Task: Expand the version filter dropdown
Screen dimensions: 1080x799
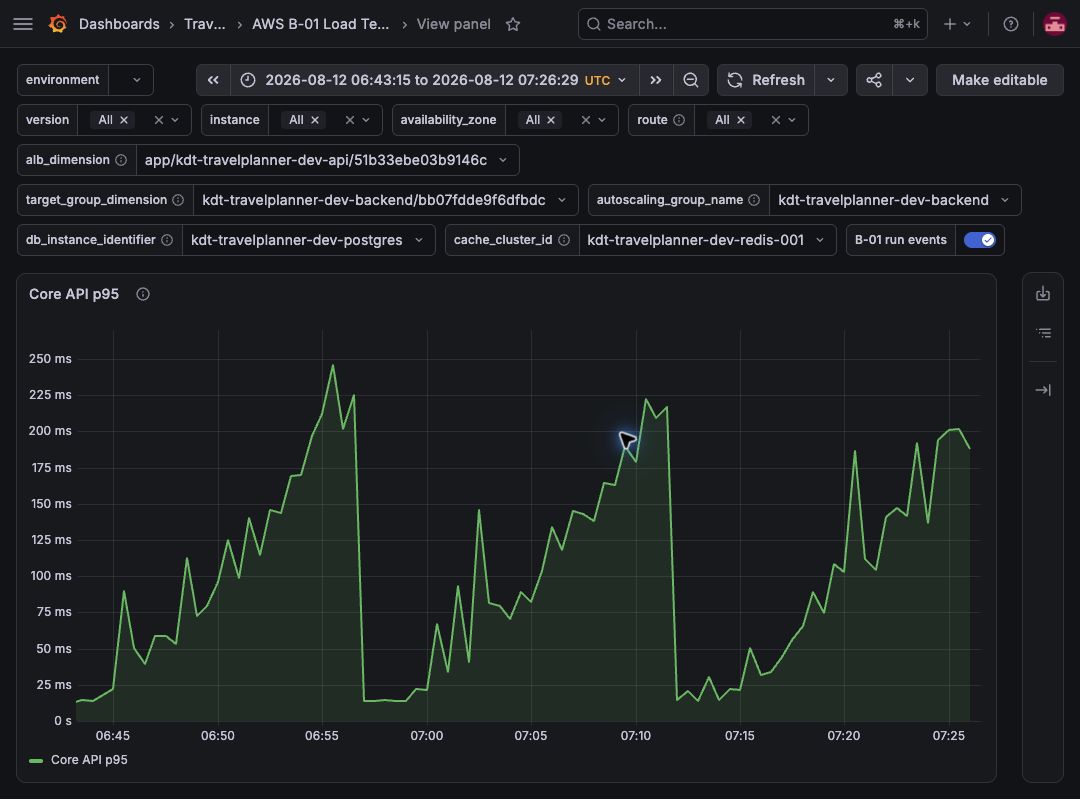Action: pyautogui.click(x=175, y=120)
